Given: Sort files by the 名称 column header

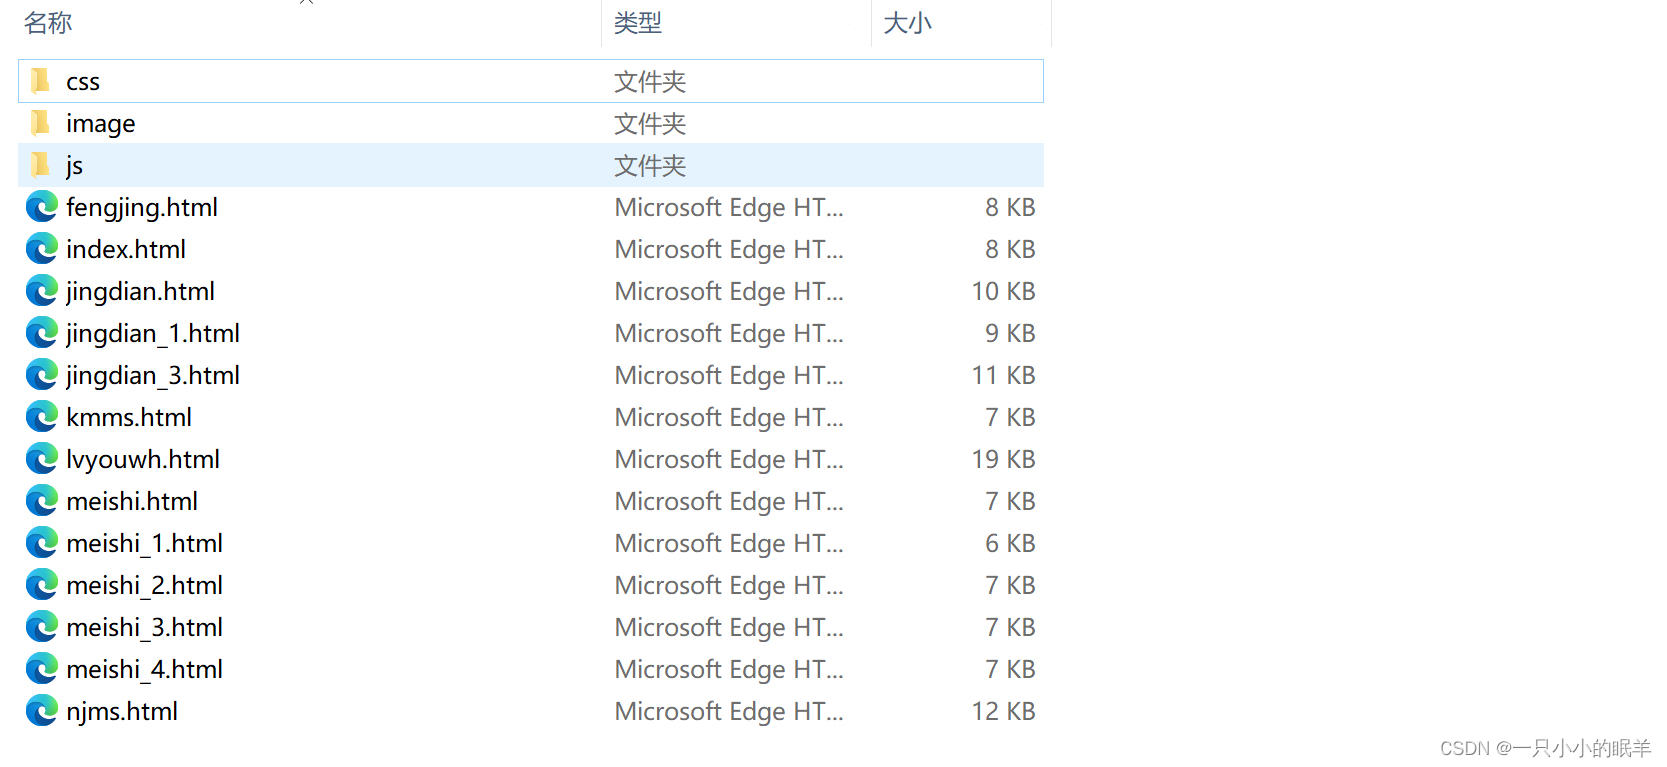Looking at the screenshot, I should coord(47,22).
